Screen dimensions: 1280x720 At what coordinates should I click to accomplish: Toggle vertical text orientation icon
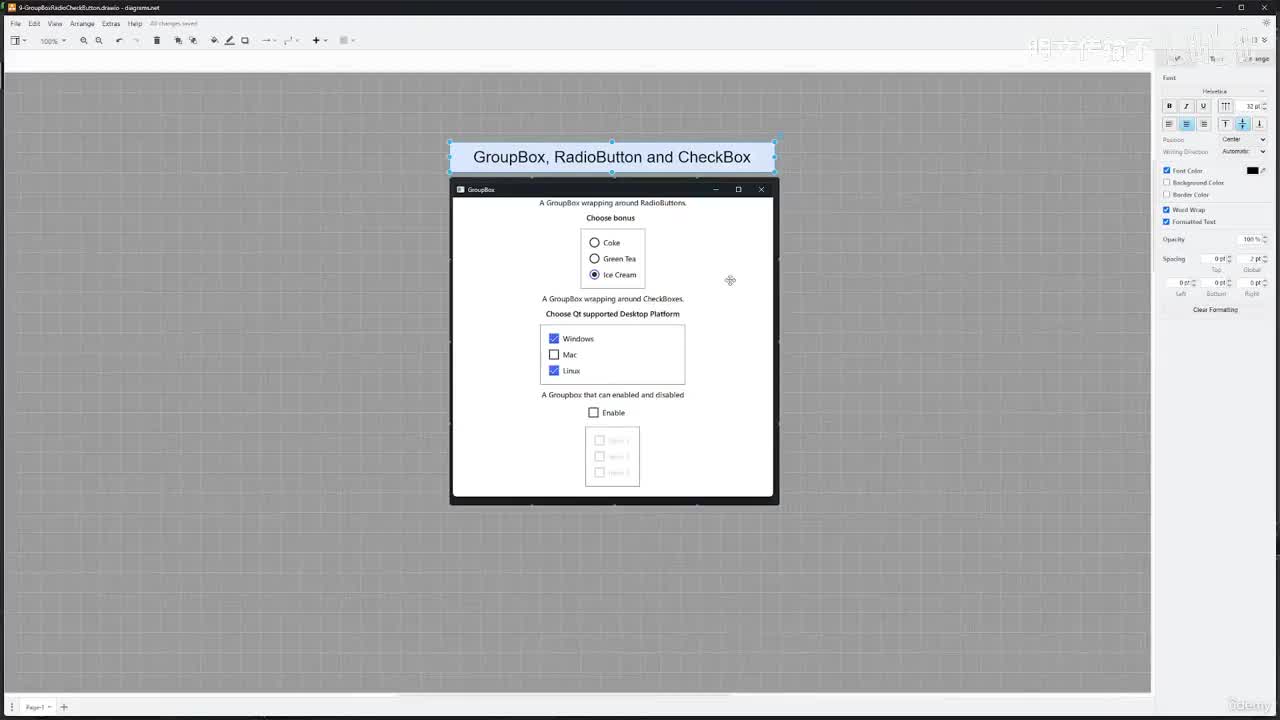(x=1225, y=106)
